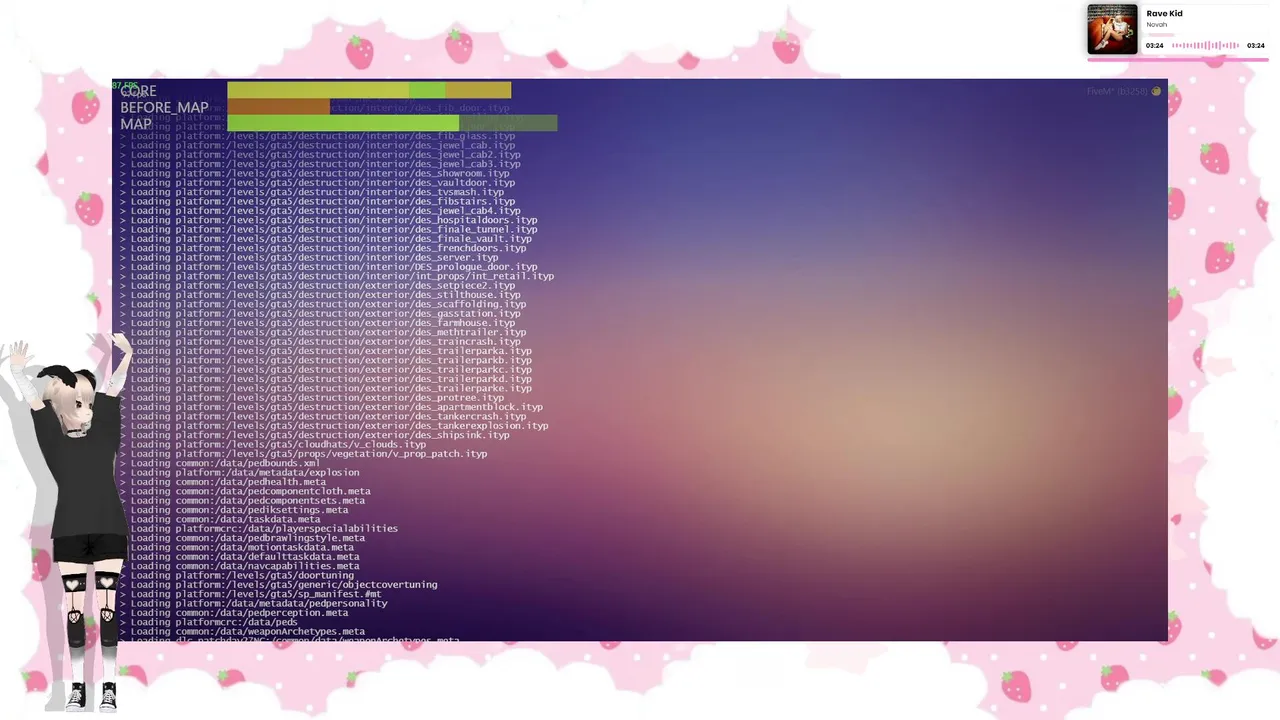Click log line data/metadata/explosion
Screen dimensions: 1280x720
[240, 472]
